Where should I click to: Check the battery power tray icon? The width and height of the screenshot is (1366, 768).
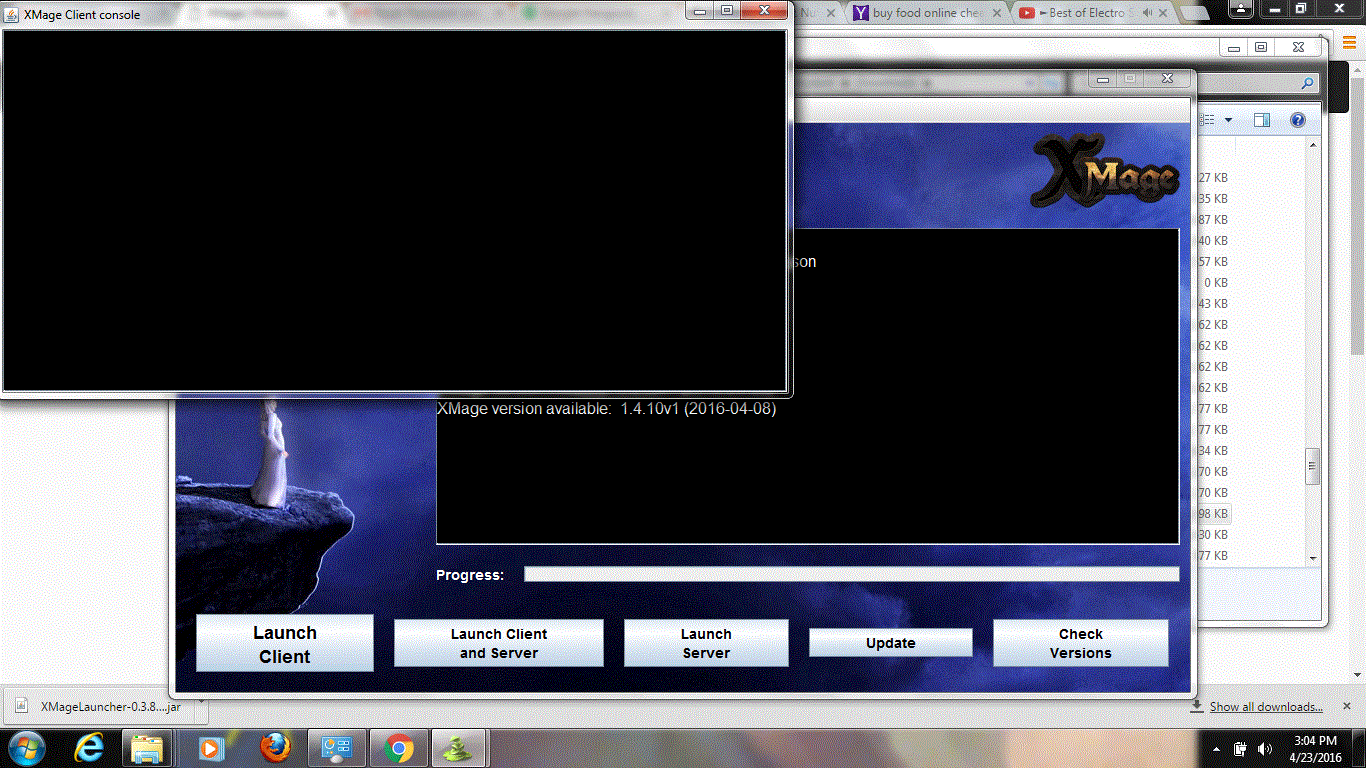(1241, 748)
